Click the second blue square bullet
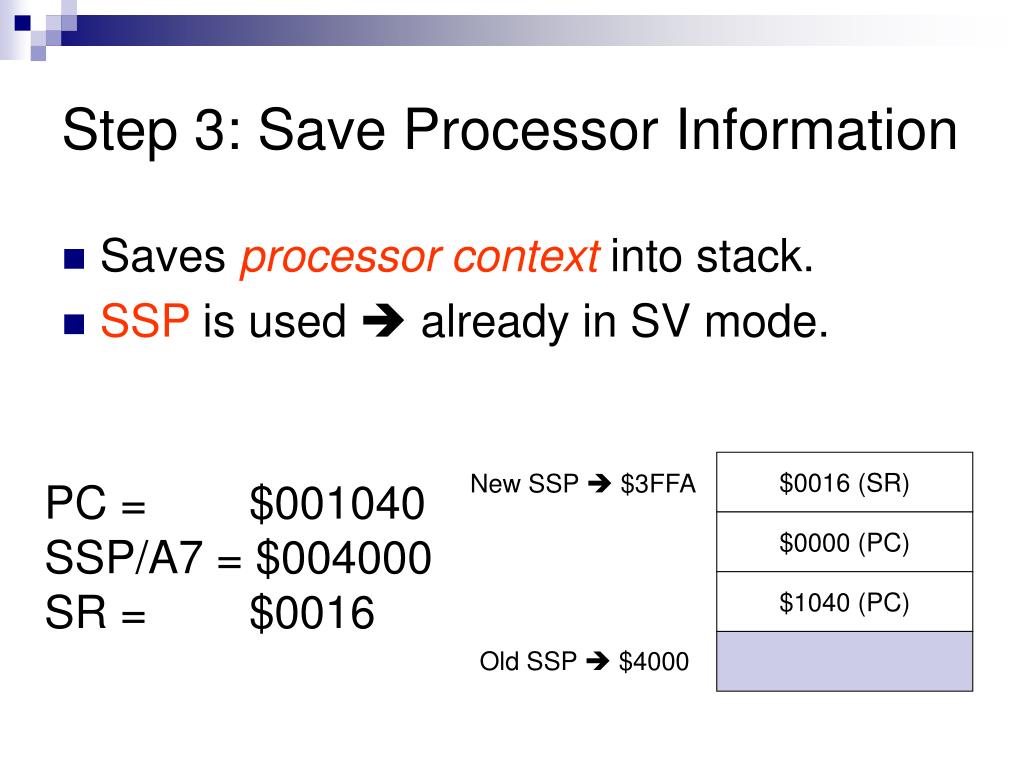1024x768 pixels. tap(74, 324)
